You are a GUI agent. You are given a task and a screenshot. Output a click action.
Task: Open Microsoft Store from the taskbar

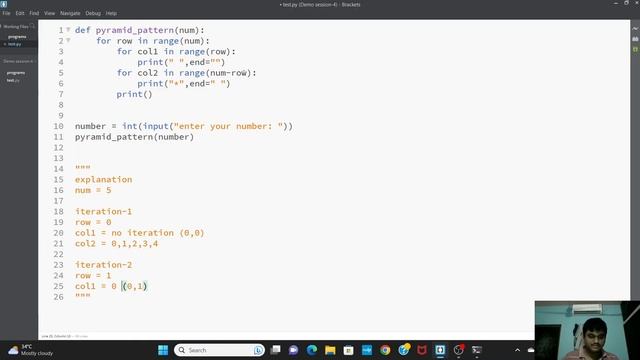349,350
